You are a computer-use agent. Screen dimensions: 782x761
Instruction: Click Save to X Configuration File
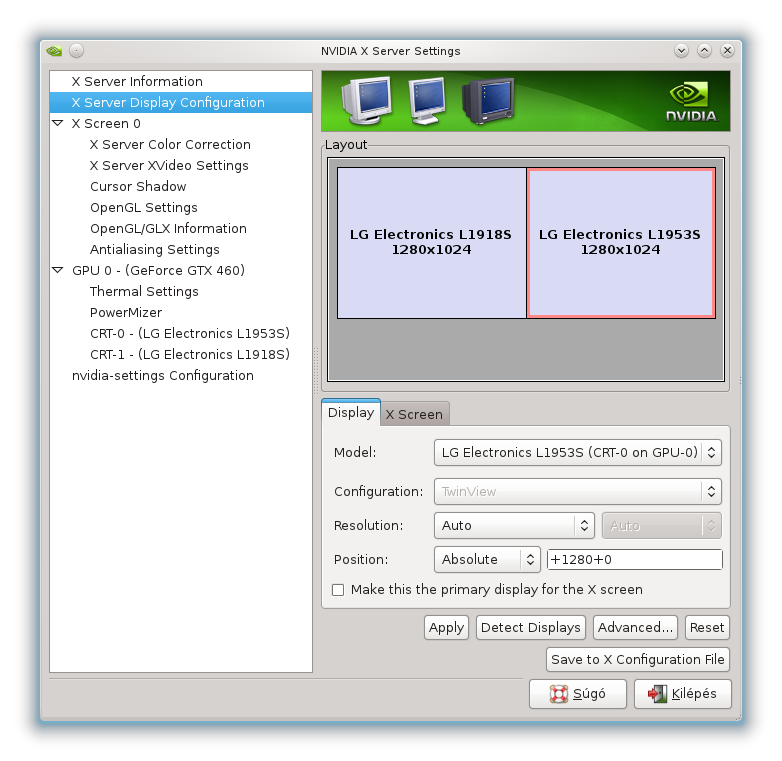(x=638, y=659)
